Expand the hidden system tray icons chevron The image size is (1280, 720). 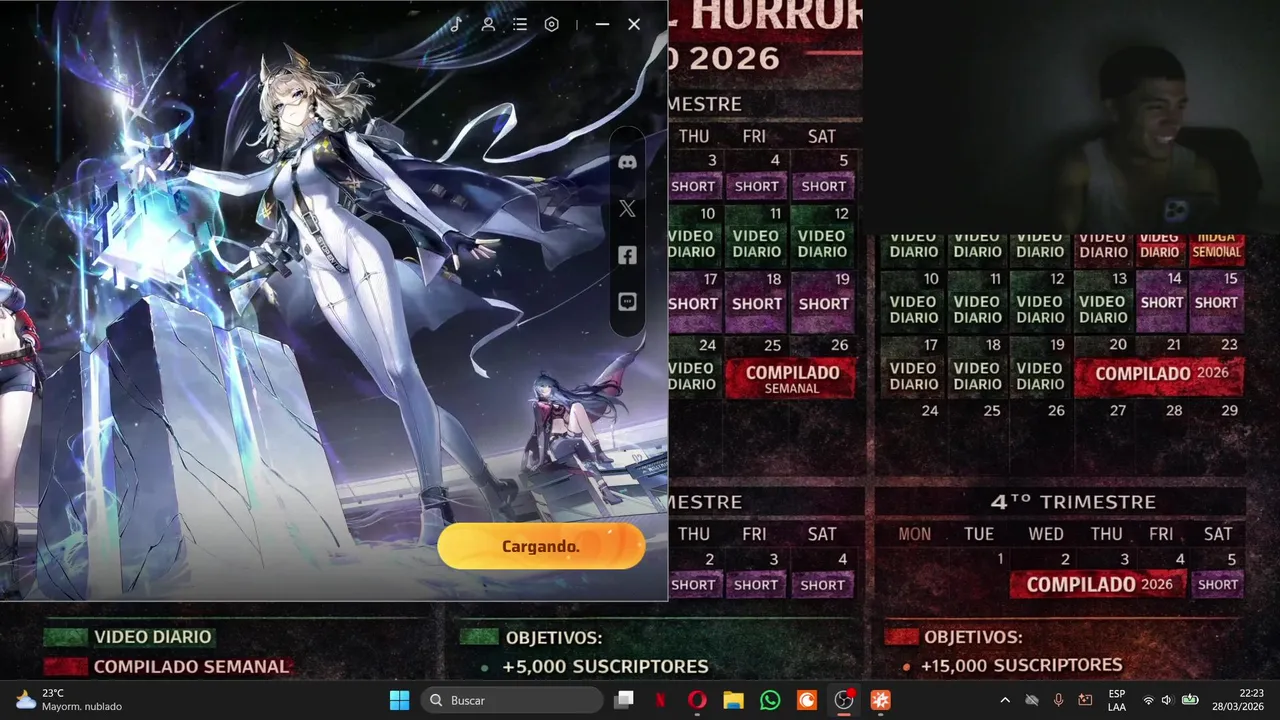pos(1005,700)
